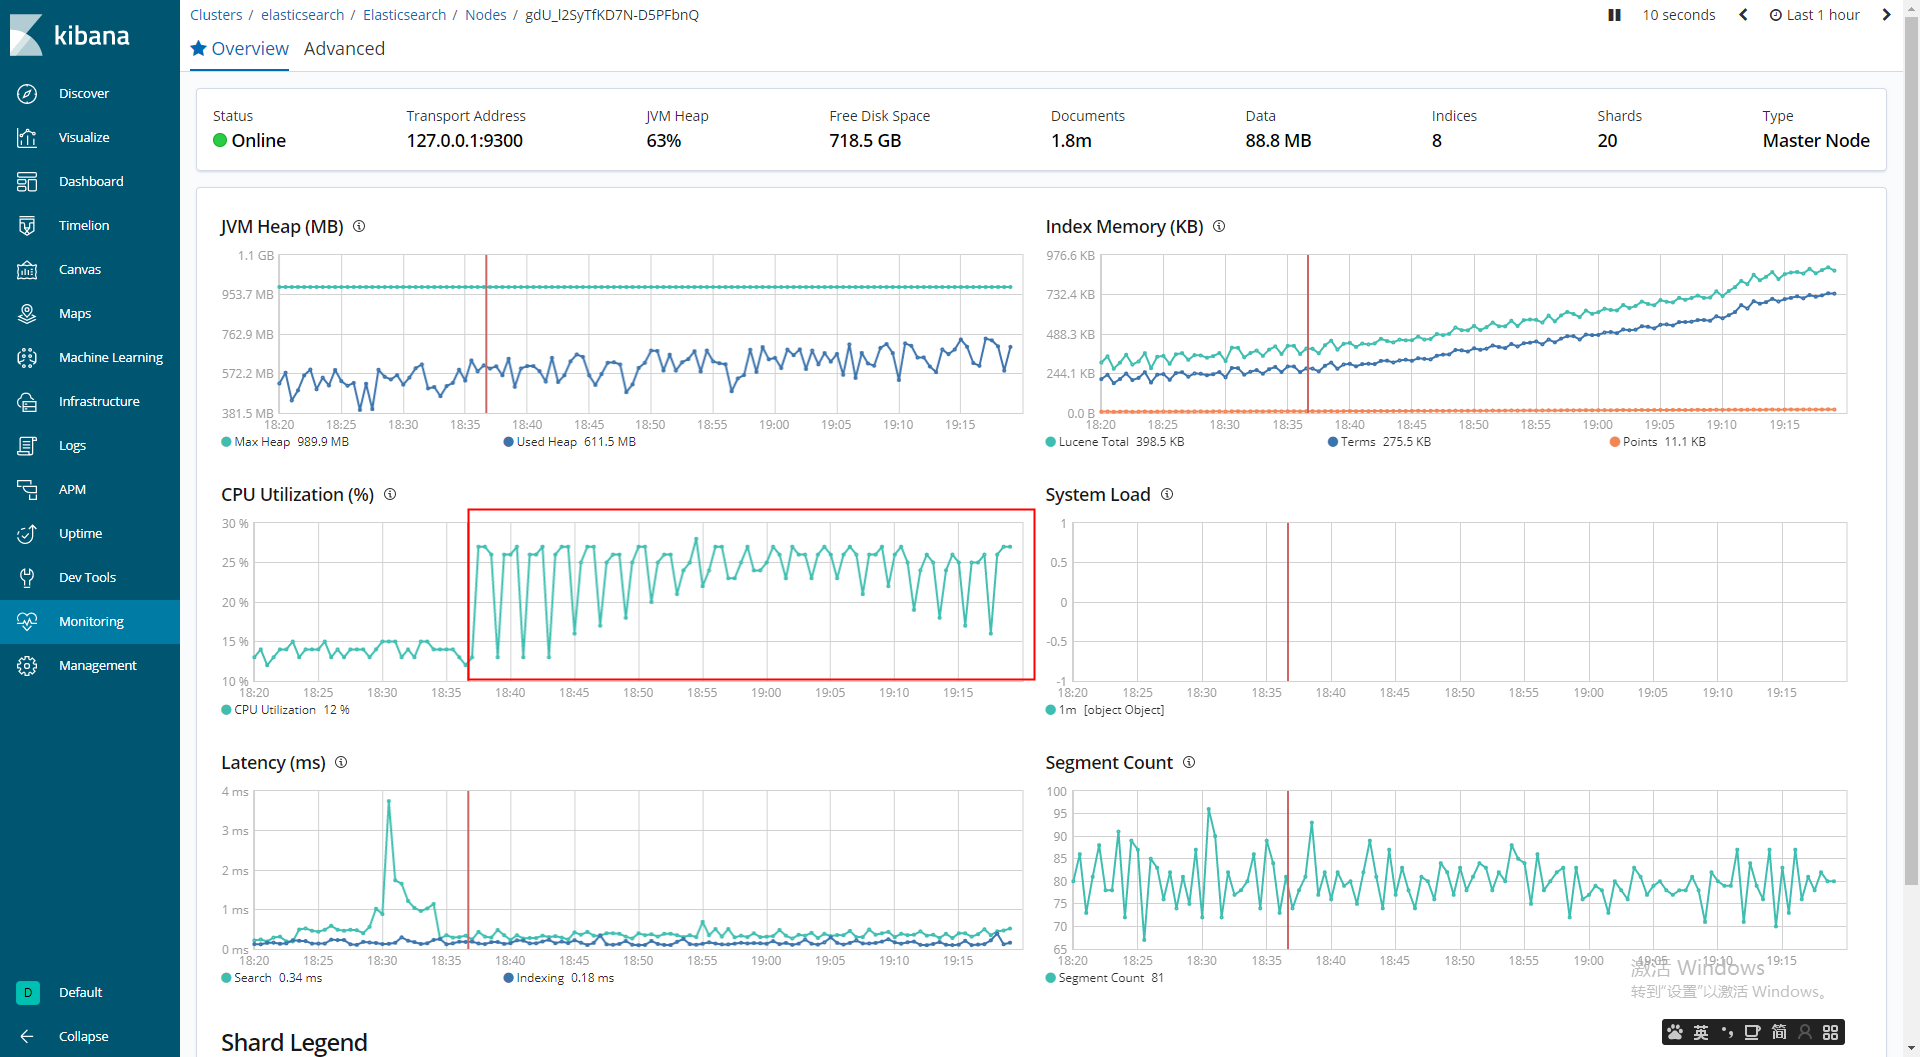1920x1057 pixels.
Task: Go to Nodes breadcrumb link
Action: click(486, 15)
